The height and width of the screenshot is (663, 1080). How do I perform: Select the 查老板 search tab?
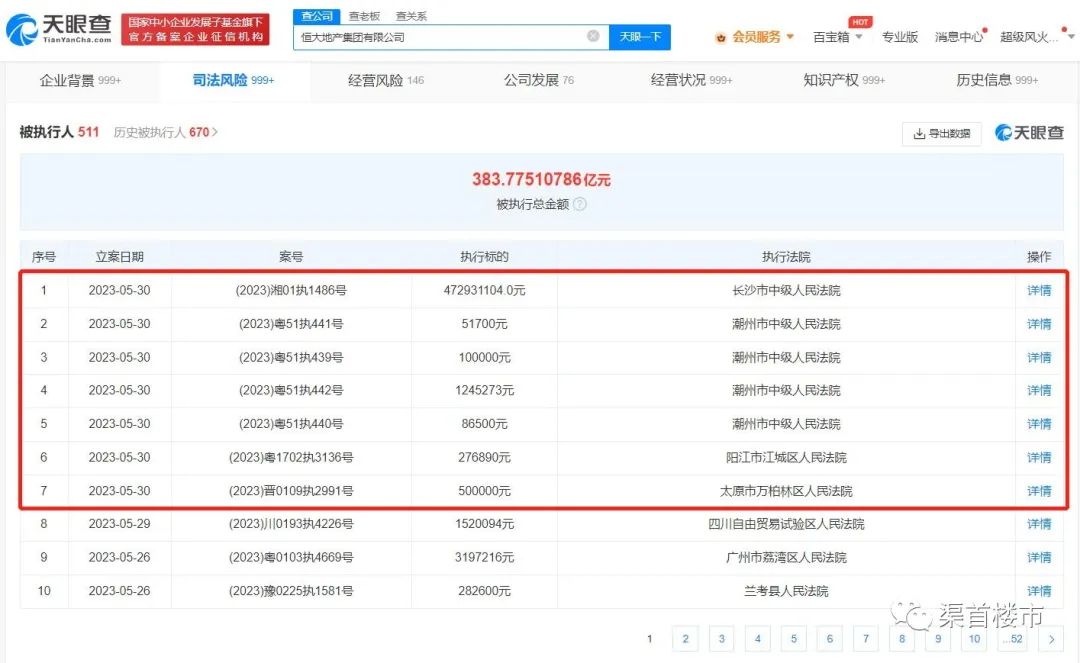coord(364,16)
